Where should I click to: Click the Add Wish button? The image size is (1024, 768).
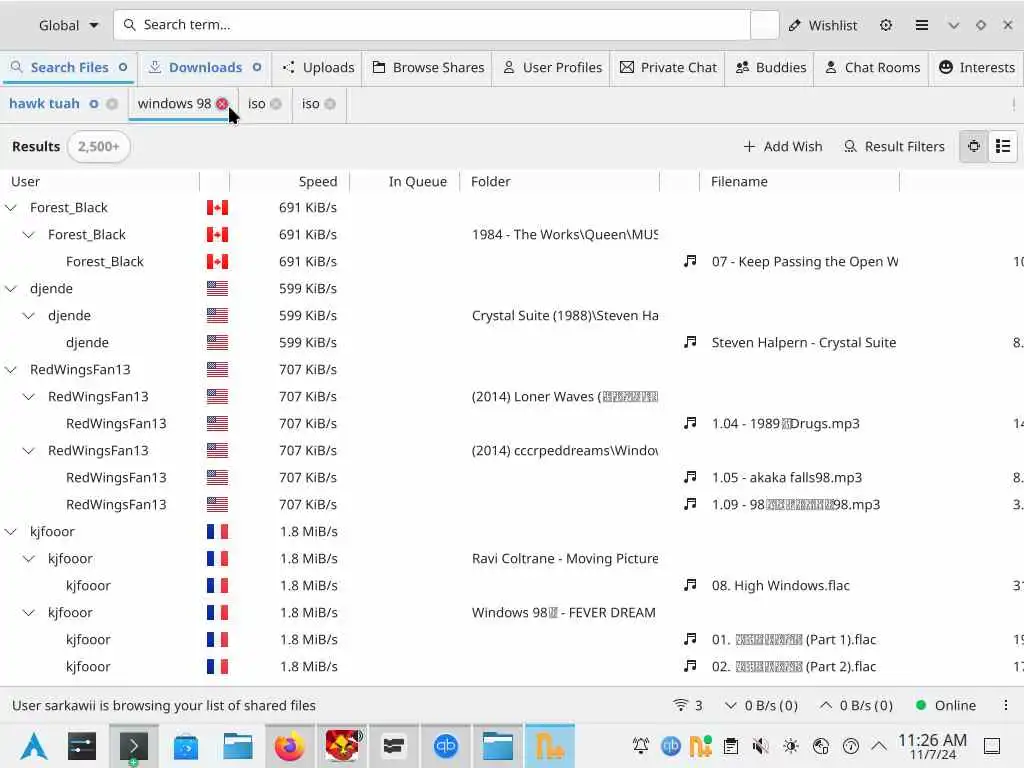coord(782,146)
